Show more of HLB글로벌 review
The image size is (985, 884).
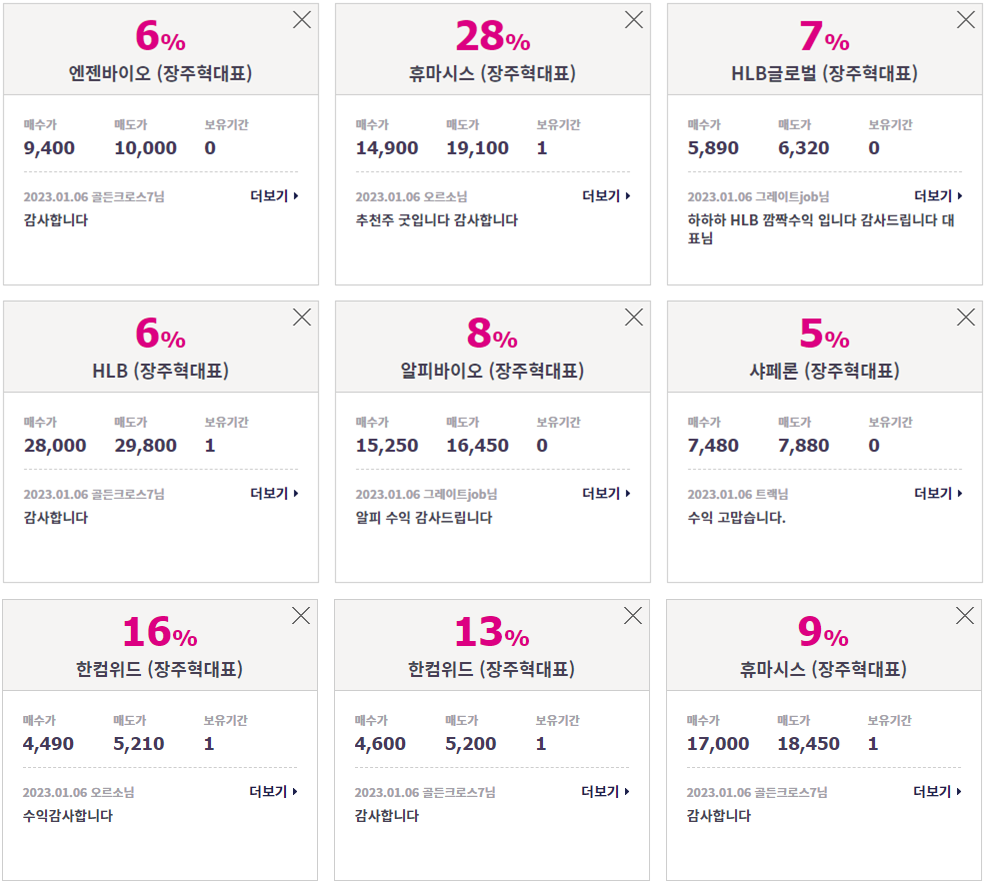click(x=938, y=196)
